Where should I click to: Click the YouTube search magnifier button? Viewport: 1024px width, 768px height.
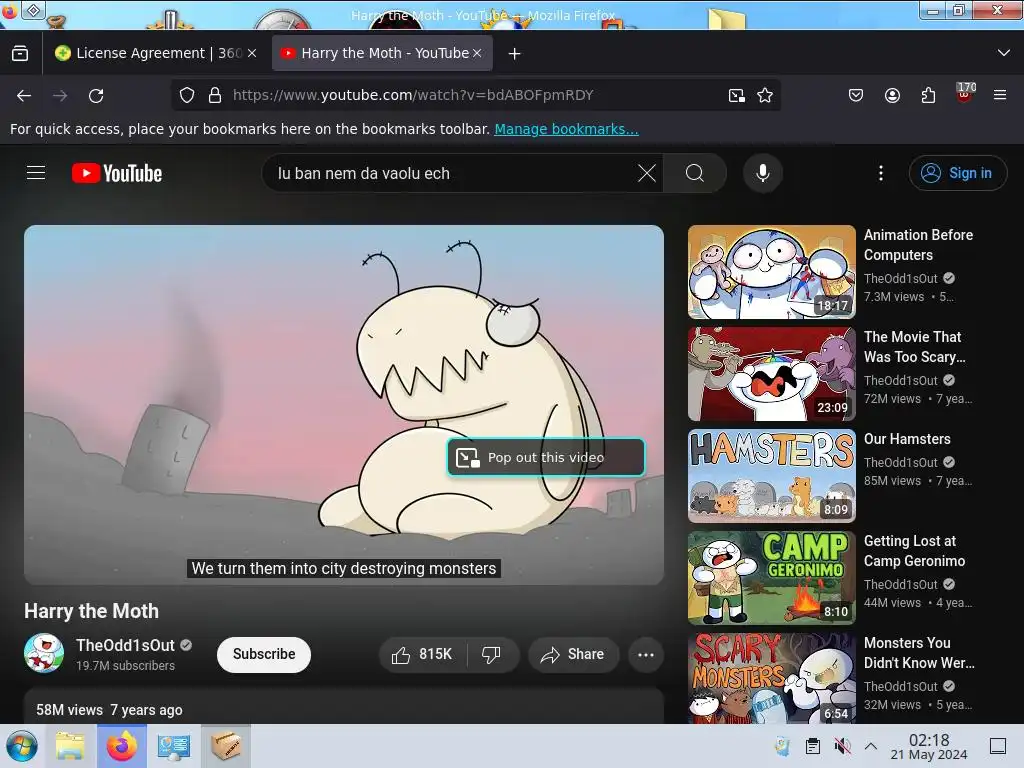point(694,173)
